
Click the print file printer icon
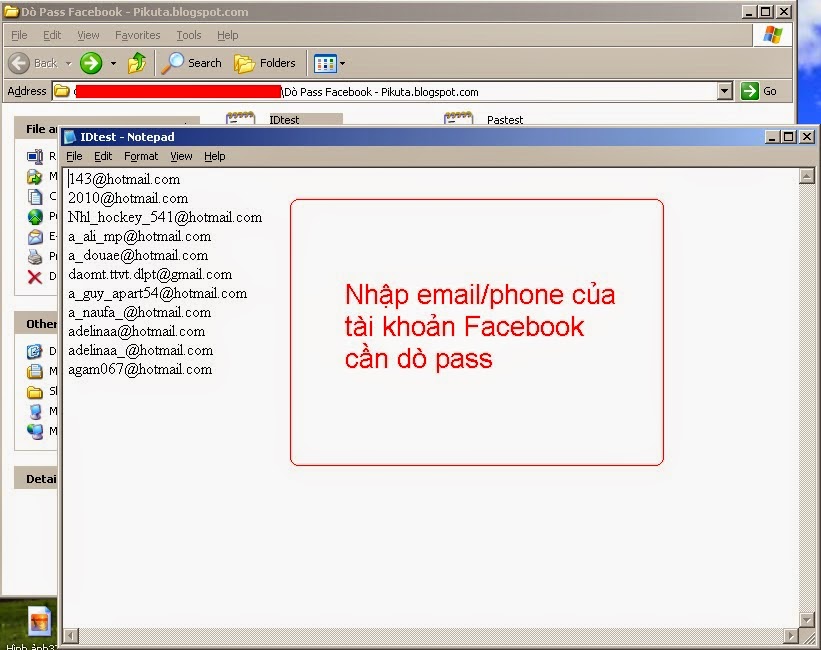pyautogui.click(x=35, y=257)
